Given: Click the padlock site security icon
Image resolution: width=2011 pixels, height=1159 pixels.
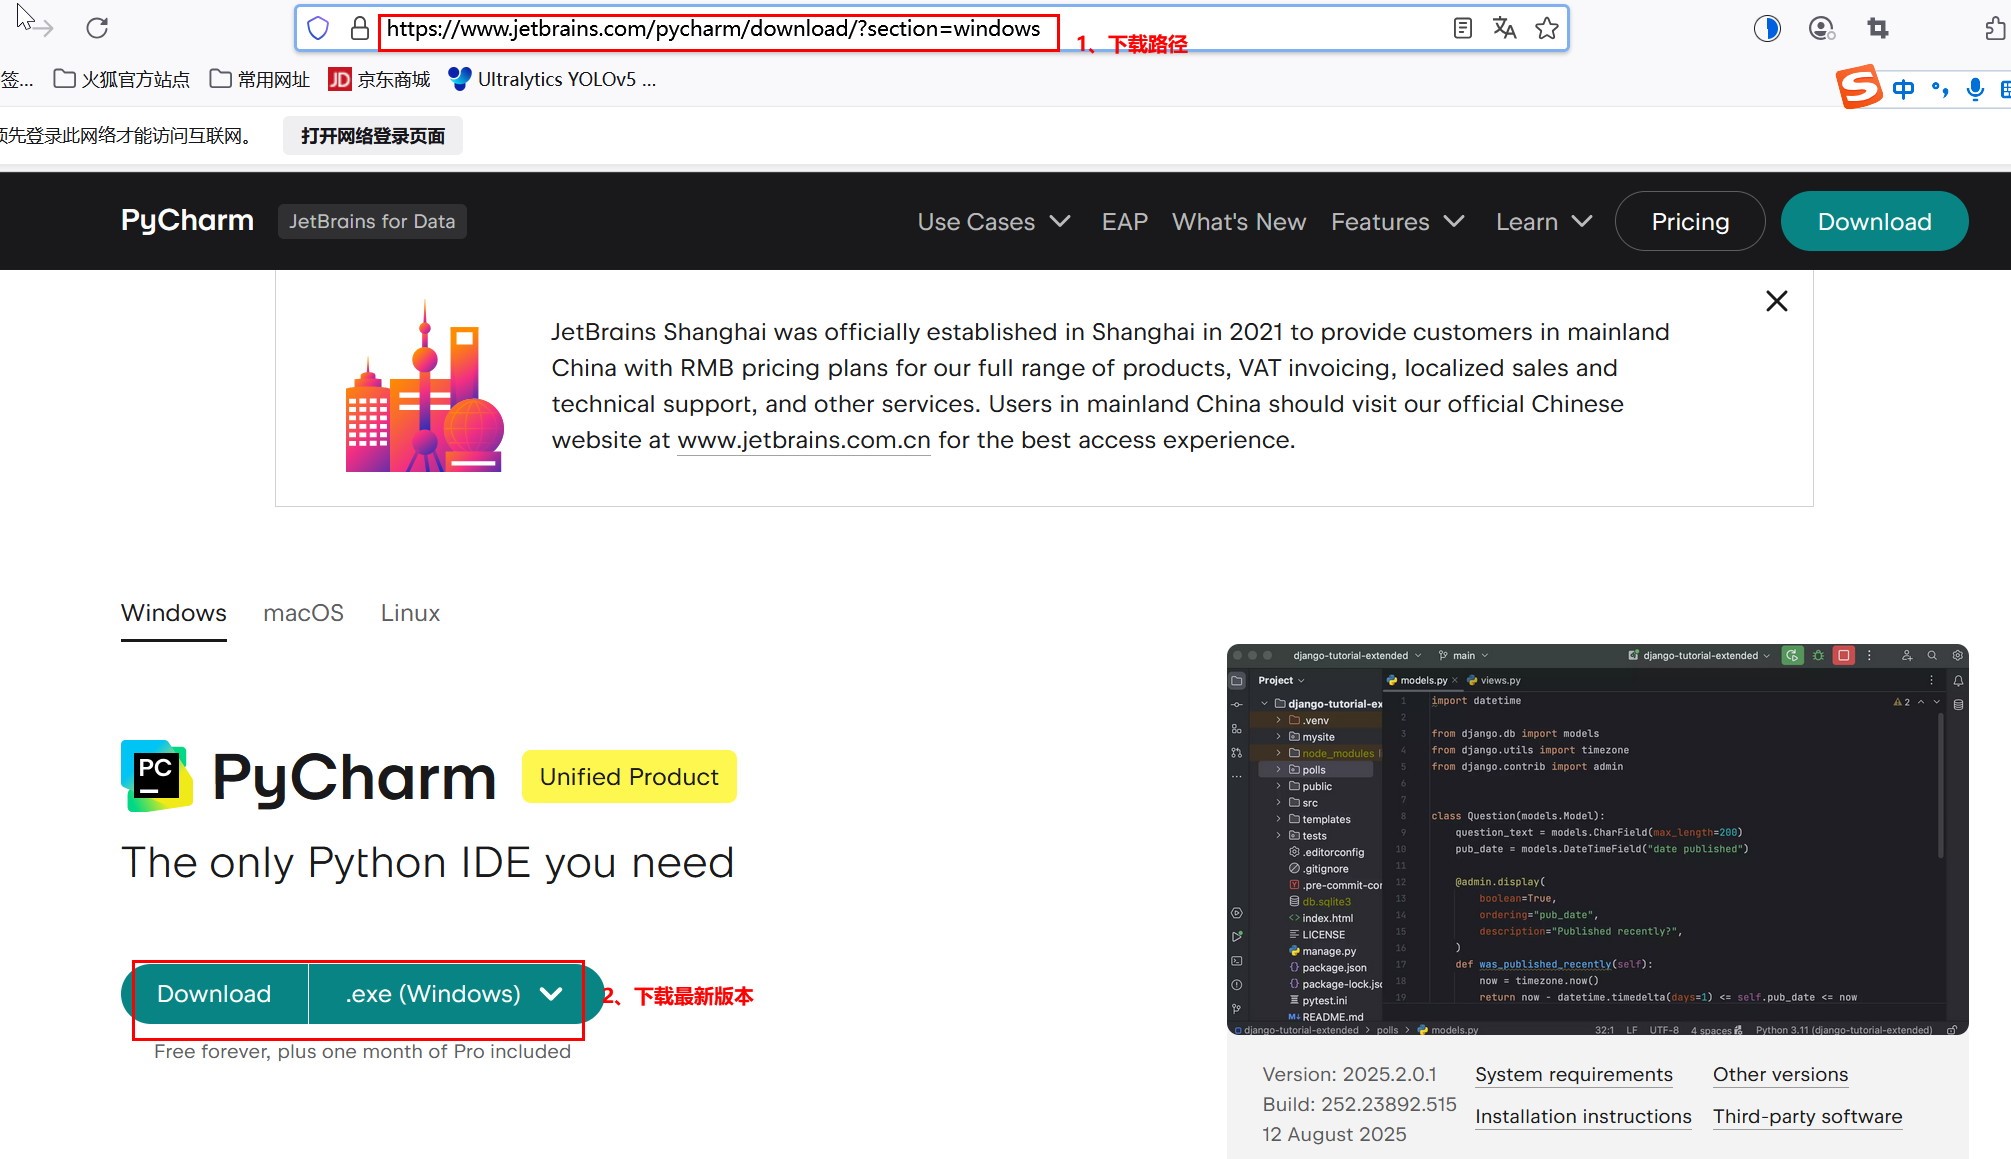Looking at the screenshot, I should pos(359,28).
